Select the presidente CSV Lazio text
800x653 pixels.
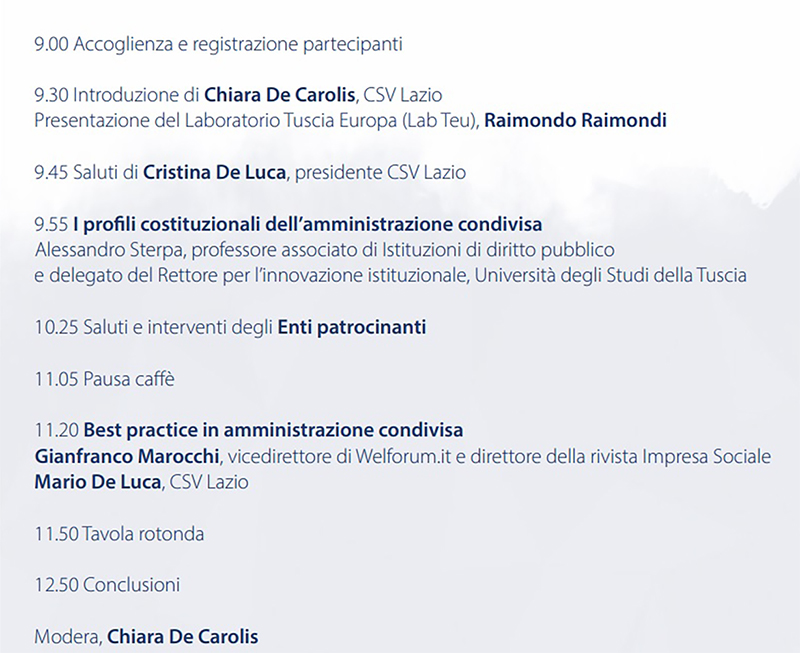380,172
